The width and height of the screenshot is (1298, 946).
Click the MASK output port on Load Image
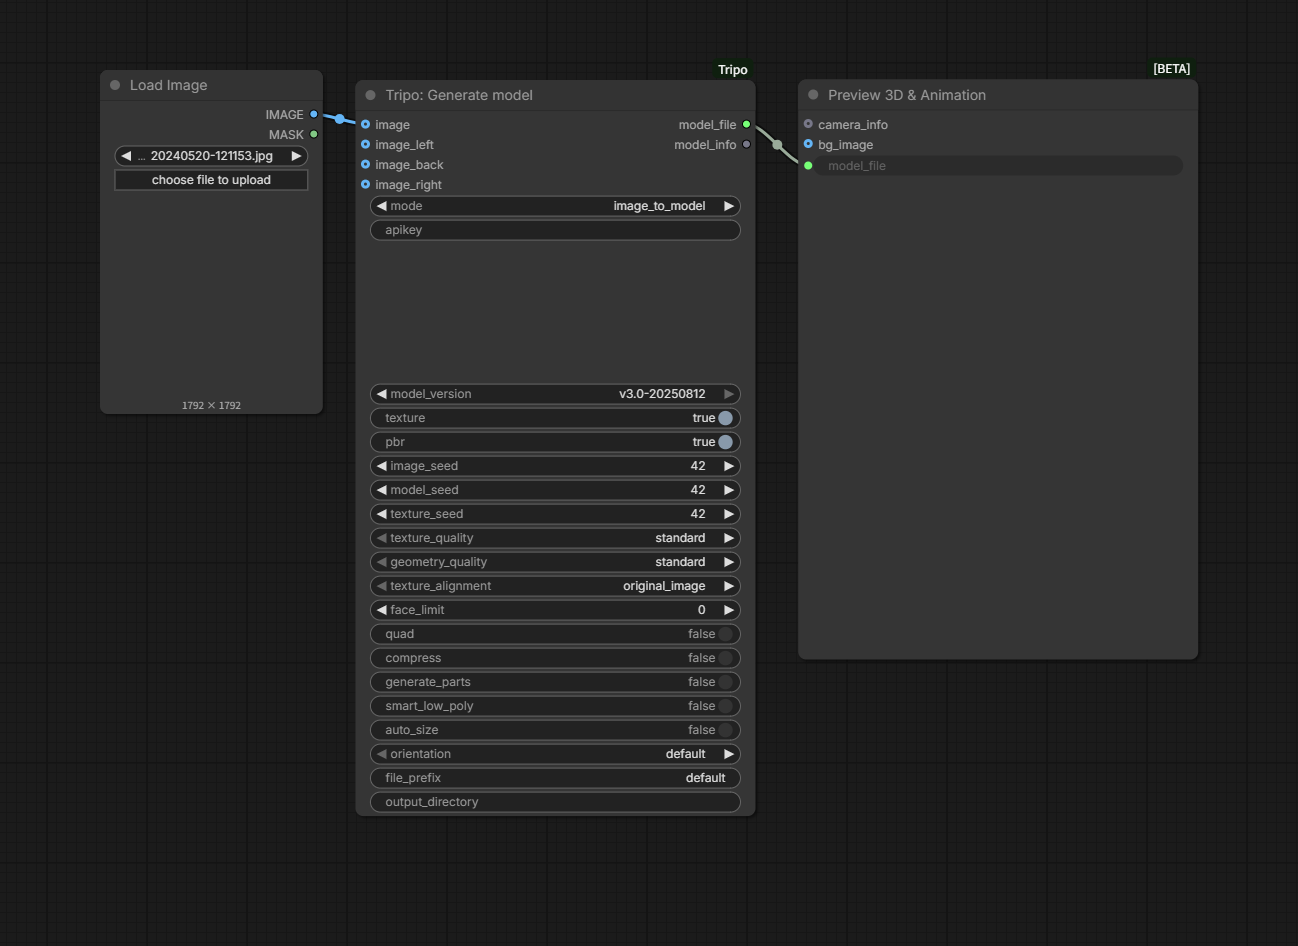pos(314,134)
